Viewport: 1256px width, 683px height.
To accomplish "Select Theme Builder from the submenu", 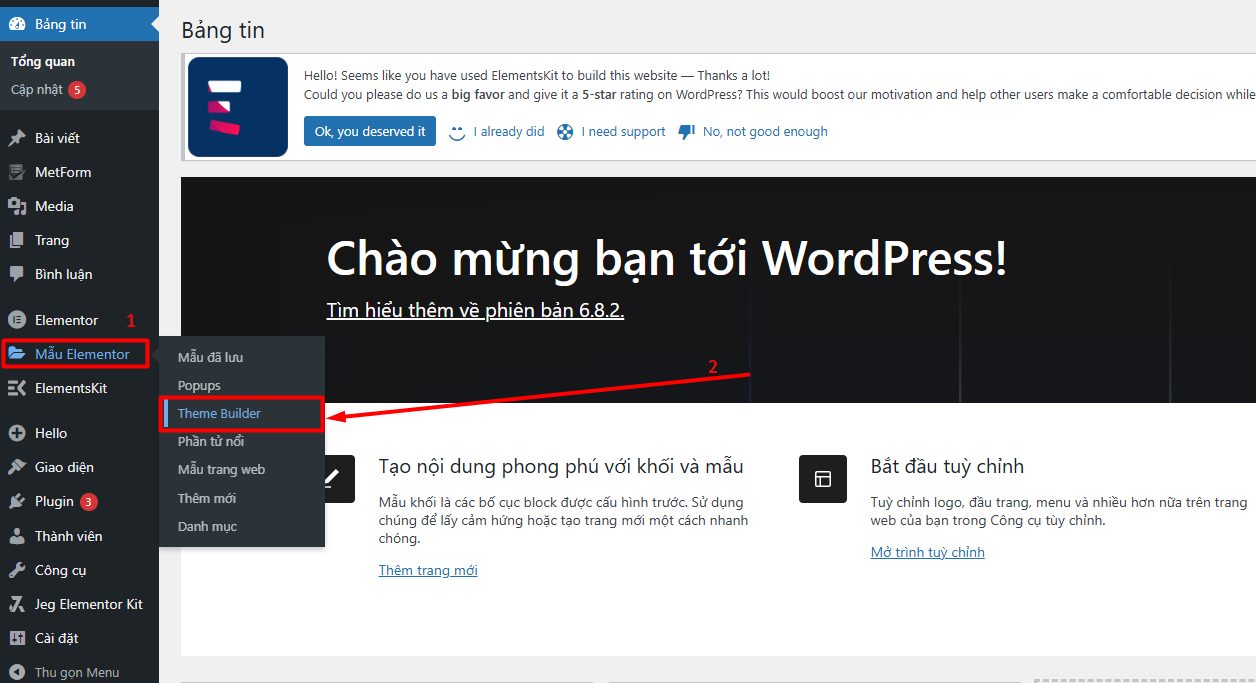I will coord(219,413).
